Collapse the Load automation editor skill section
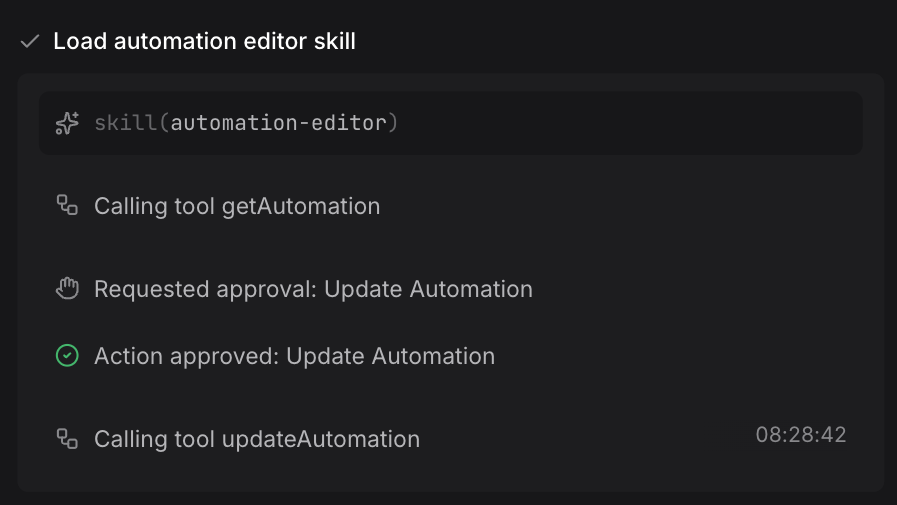Screen dimensions: 897x505 tap(204, 41)
